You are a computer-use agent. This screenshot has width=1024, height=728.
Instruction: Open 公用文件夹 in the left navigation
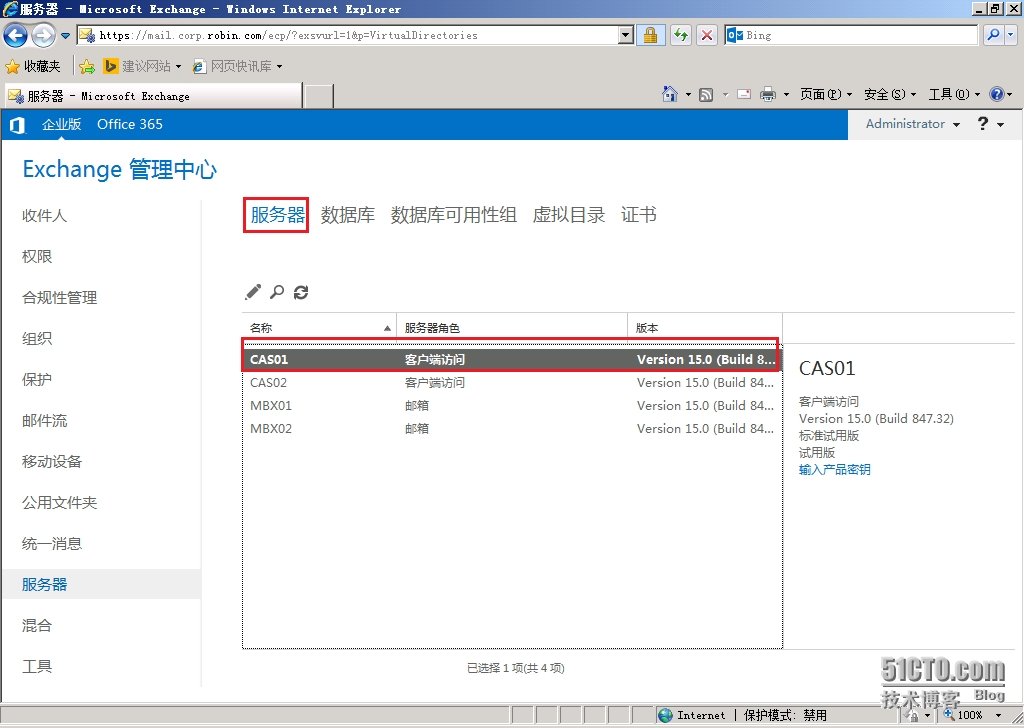59,503
